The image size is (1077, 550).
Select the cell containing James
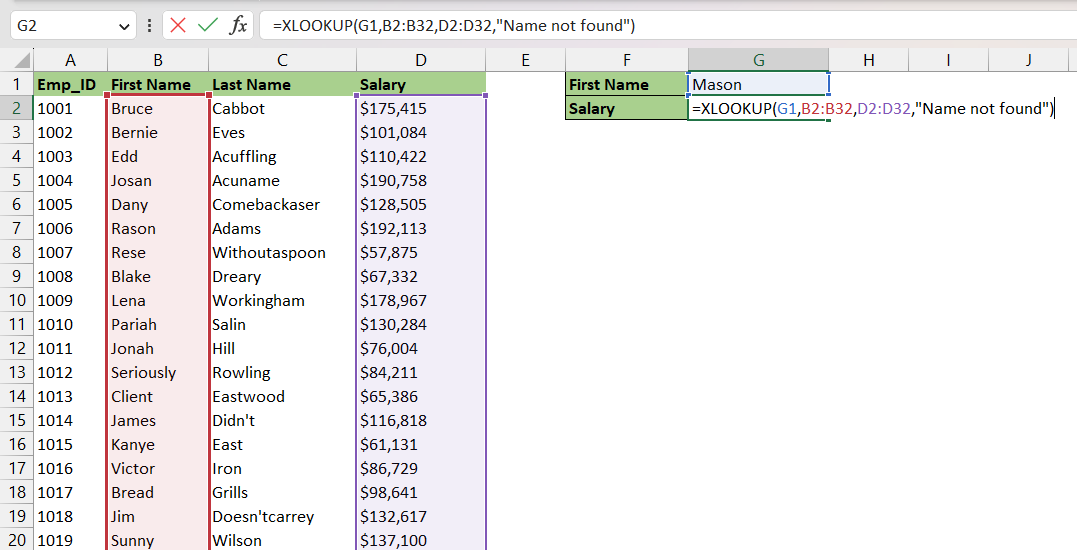158,421
